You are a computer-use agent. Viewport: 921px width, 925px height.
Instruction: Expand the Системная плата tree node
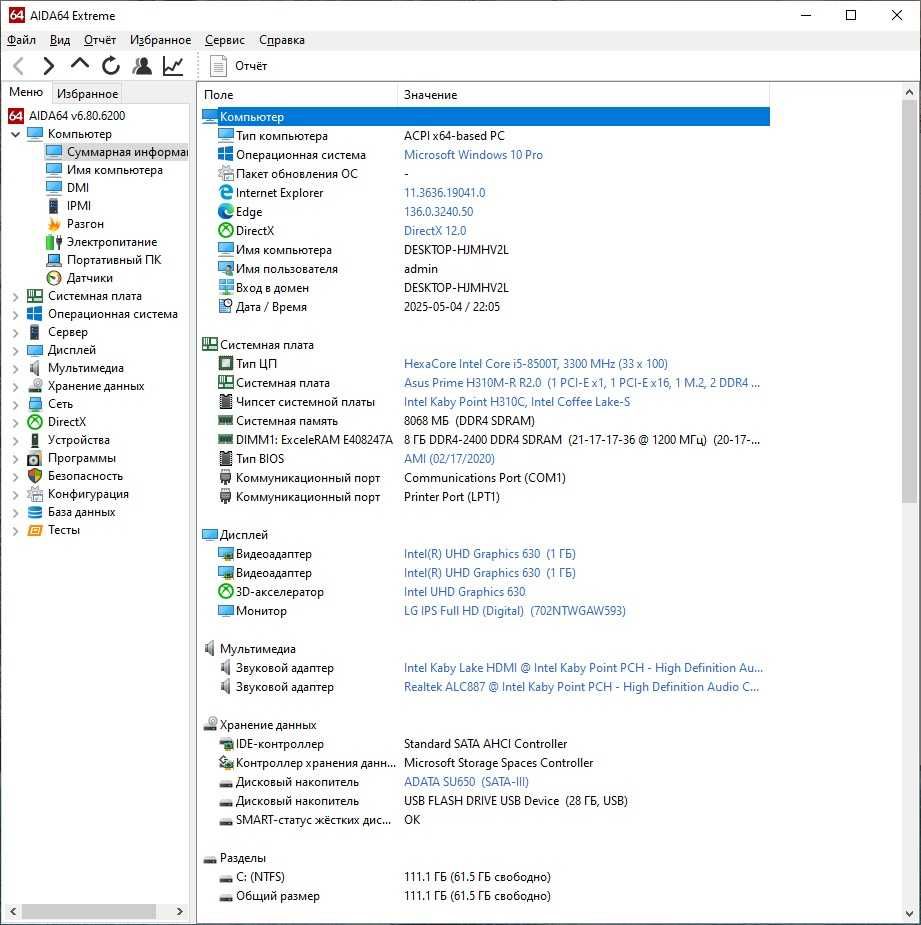tap(16, 297)
